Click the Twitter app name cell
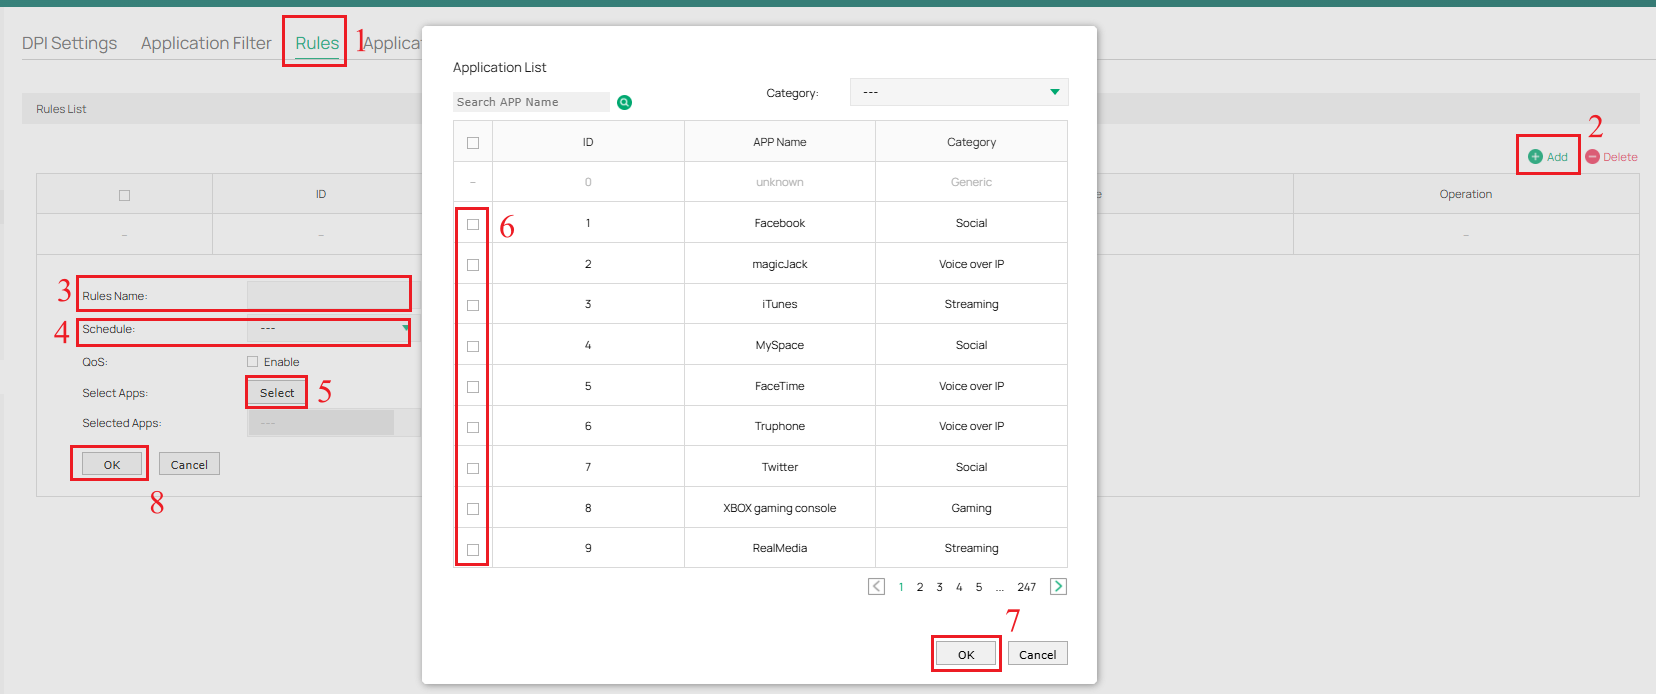 click(x=780, y=467)
